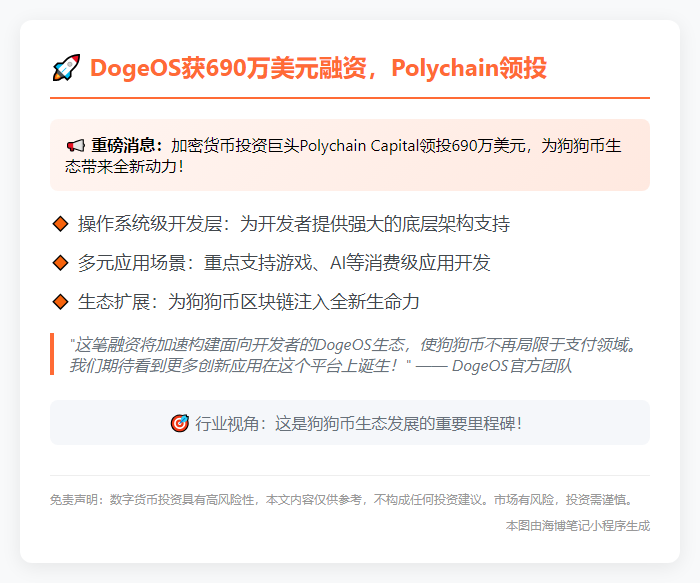Click the megaphone icon beside 重磅消息

pos(75,146)
